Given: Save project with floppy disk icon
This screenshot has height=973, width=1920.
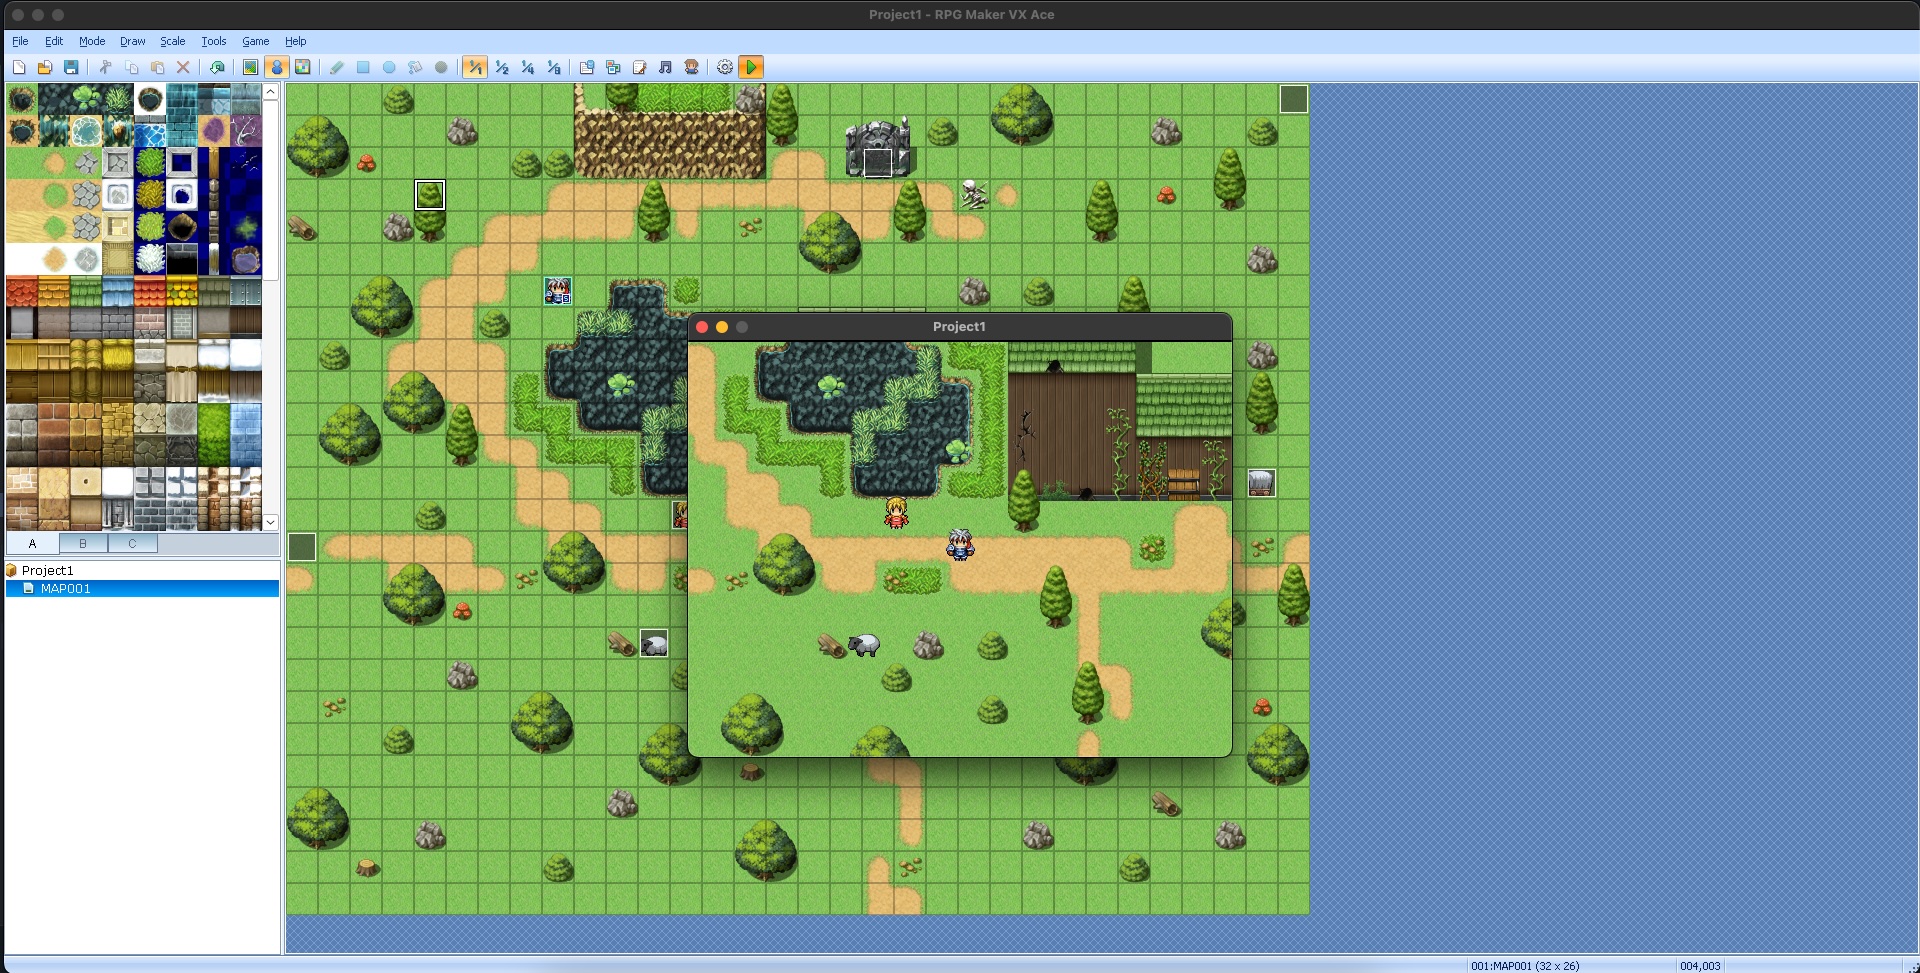Looking at the screenshot, I should click(x=71, y=67).
